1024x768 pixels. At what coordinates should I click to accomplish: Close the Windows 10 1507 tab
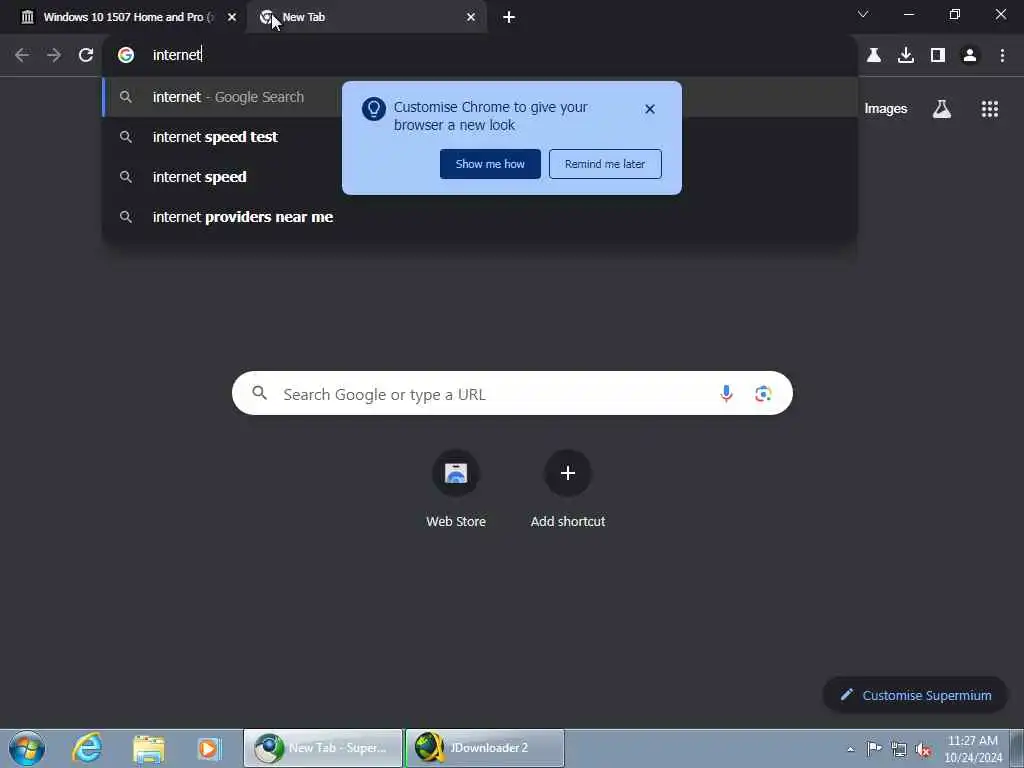coord(232,17)
